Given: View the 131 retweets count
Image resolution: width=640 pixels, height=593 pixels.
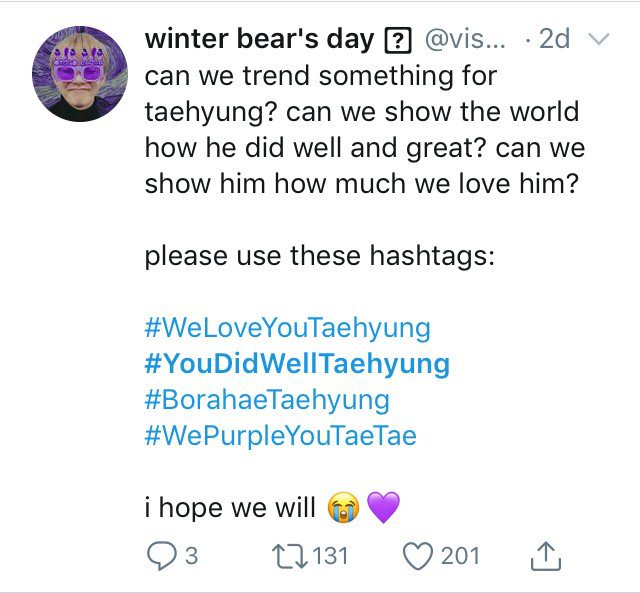Looking at the screenshot, I should pos(331,556).
